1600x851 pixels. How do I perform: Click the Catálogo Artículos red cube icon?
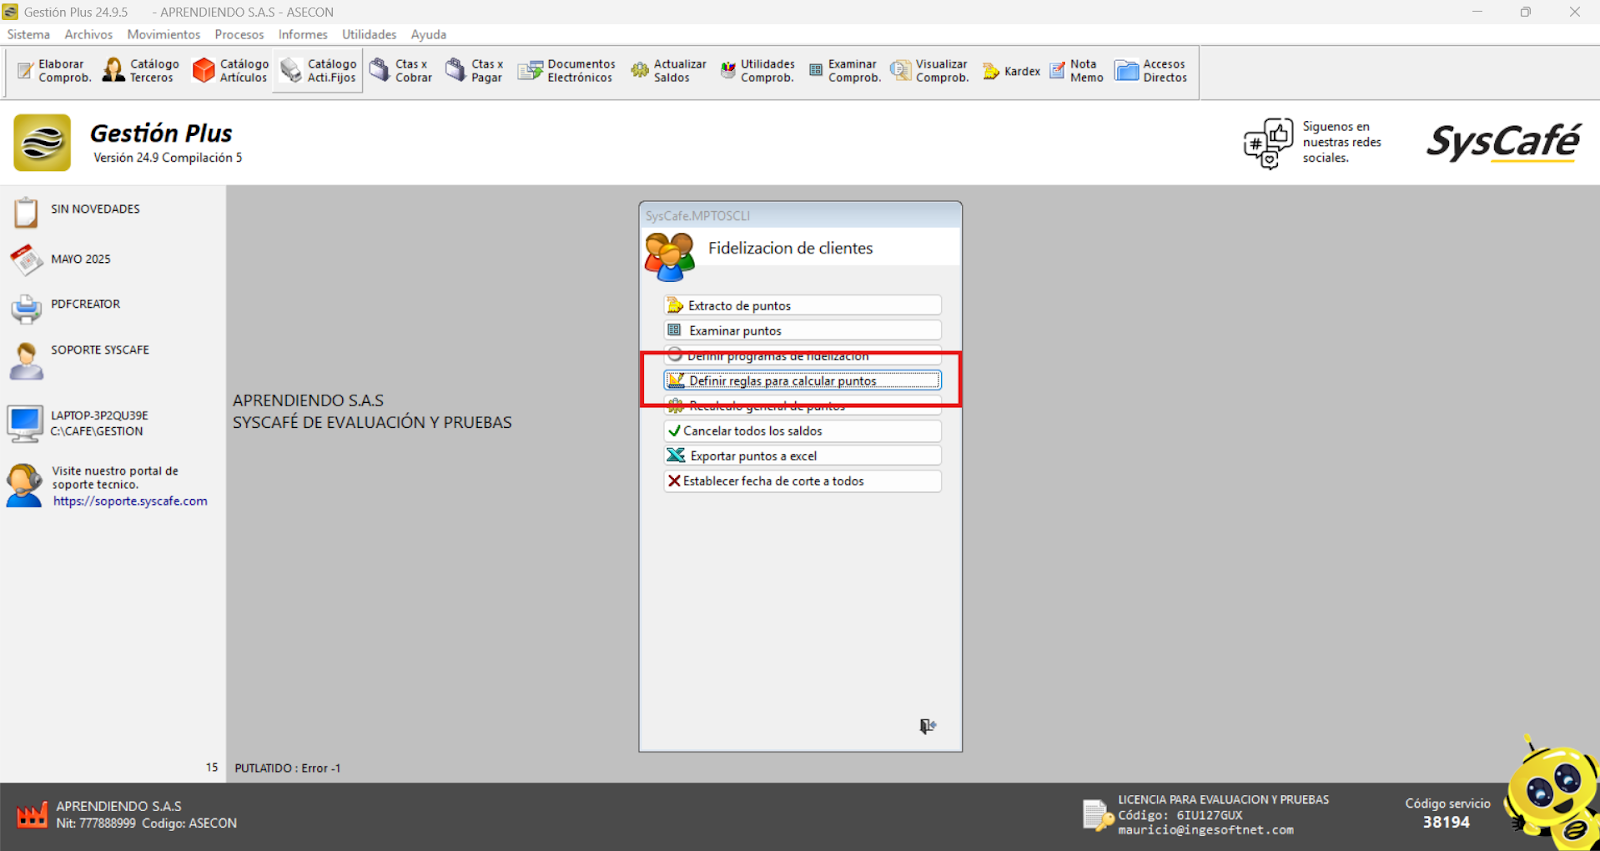[204, 70]
